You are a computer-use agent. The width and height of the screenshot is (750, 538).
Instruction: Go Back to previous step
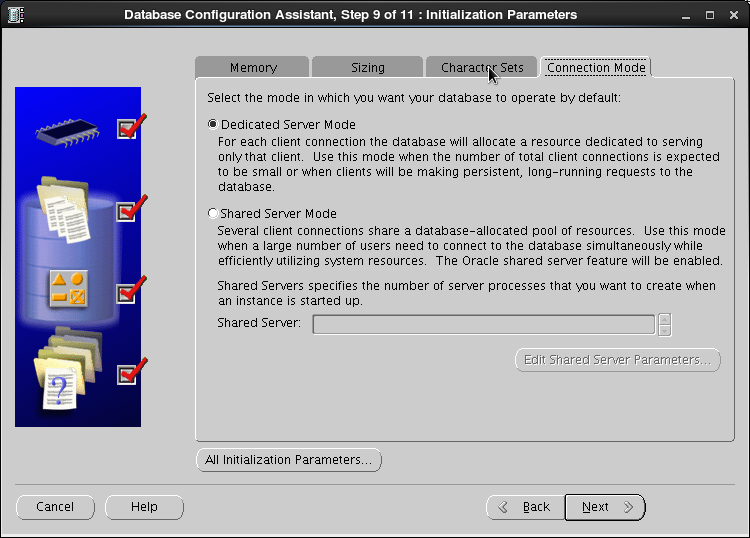[526, 507]
